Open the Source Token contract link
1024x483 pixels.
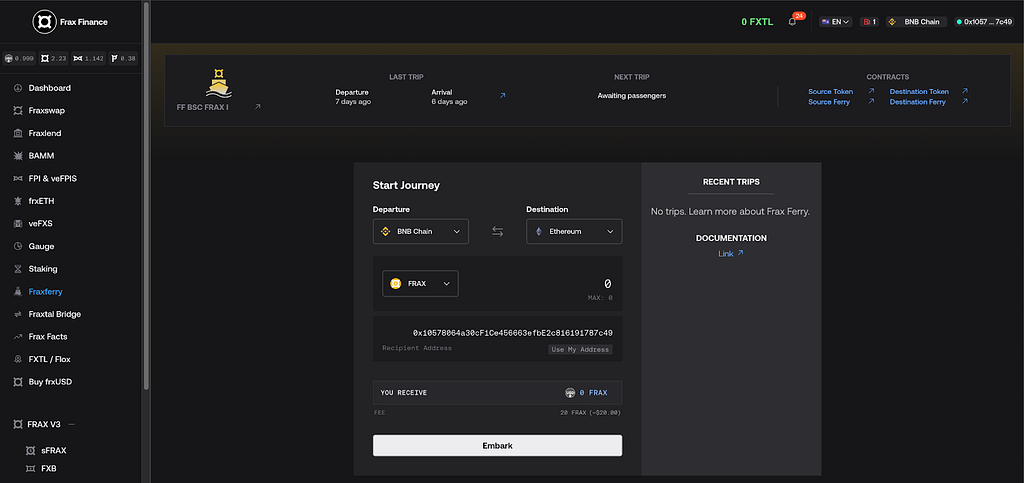point(831,91)
